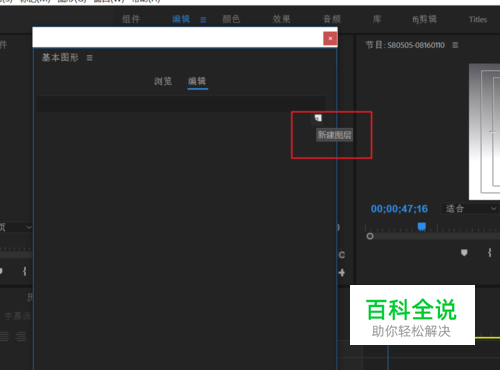Image resolution: width=500 pixels, height=370 pixels.
Task: Click the 节目: S80505-08160110 panel title
Action: tap(405, 45)
